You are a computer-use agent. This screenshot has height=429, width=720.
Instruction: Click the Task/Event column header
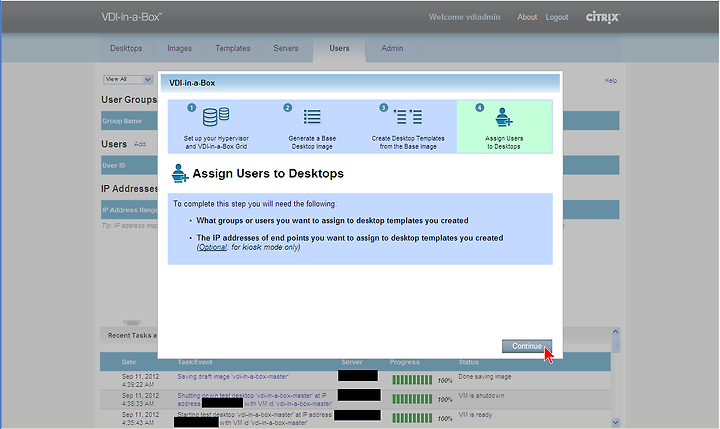(x=195, y=362)
